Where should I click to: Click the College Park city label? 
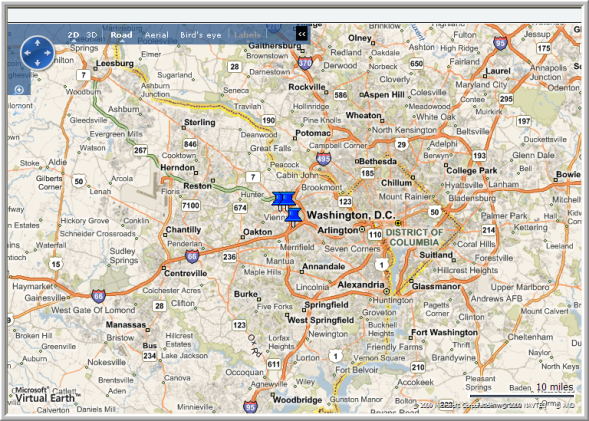[x=471, y=171]
